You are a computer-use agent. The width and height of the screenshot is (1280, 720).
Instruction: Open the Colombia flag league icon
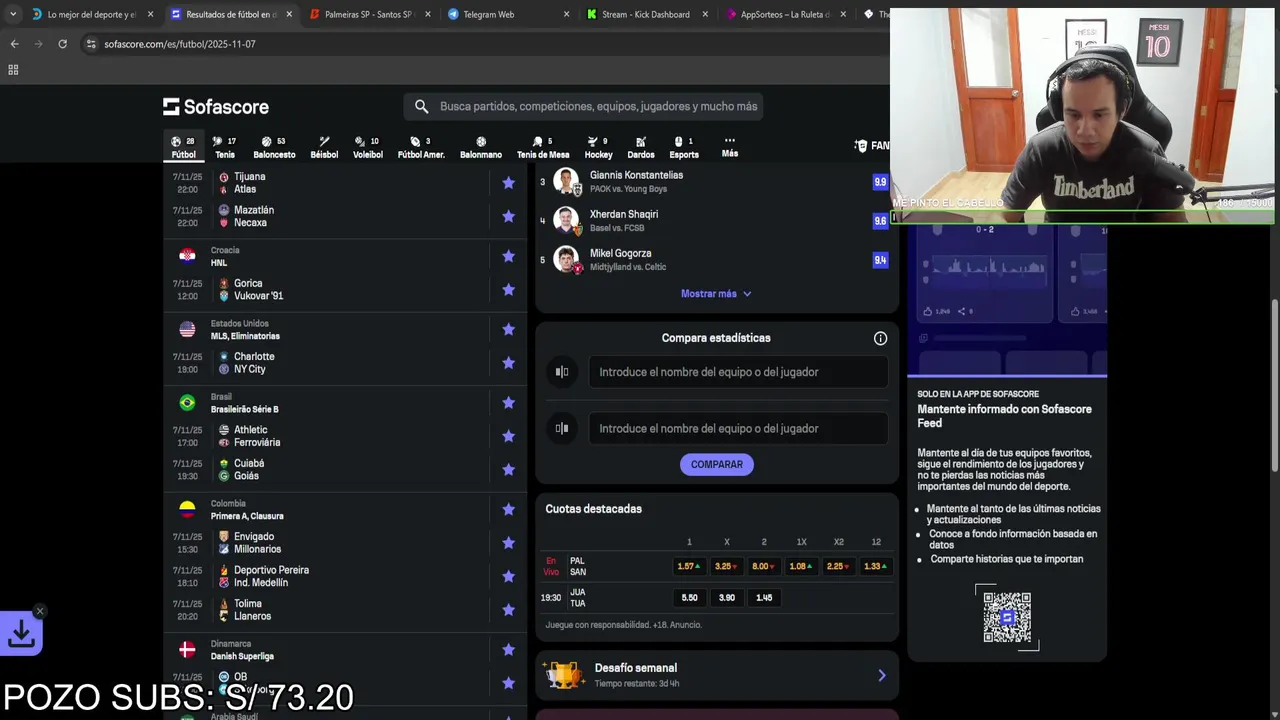click(187, 509)
